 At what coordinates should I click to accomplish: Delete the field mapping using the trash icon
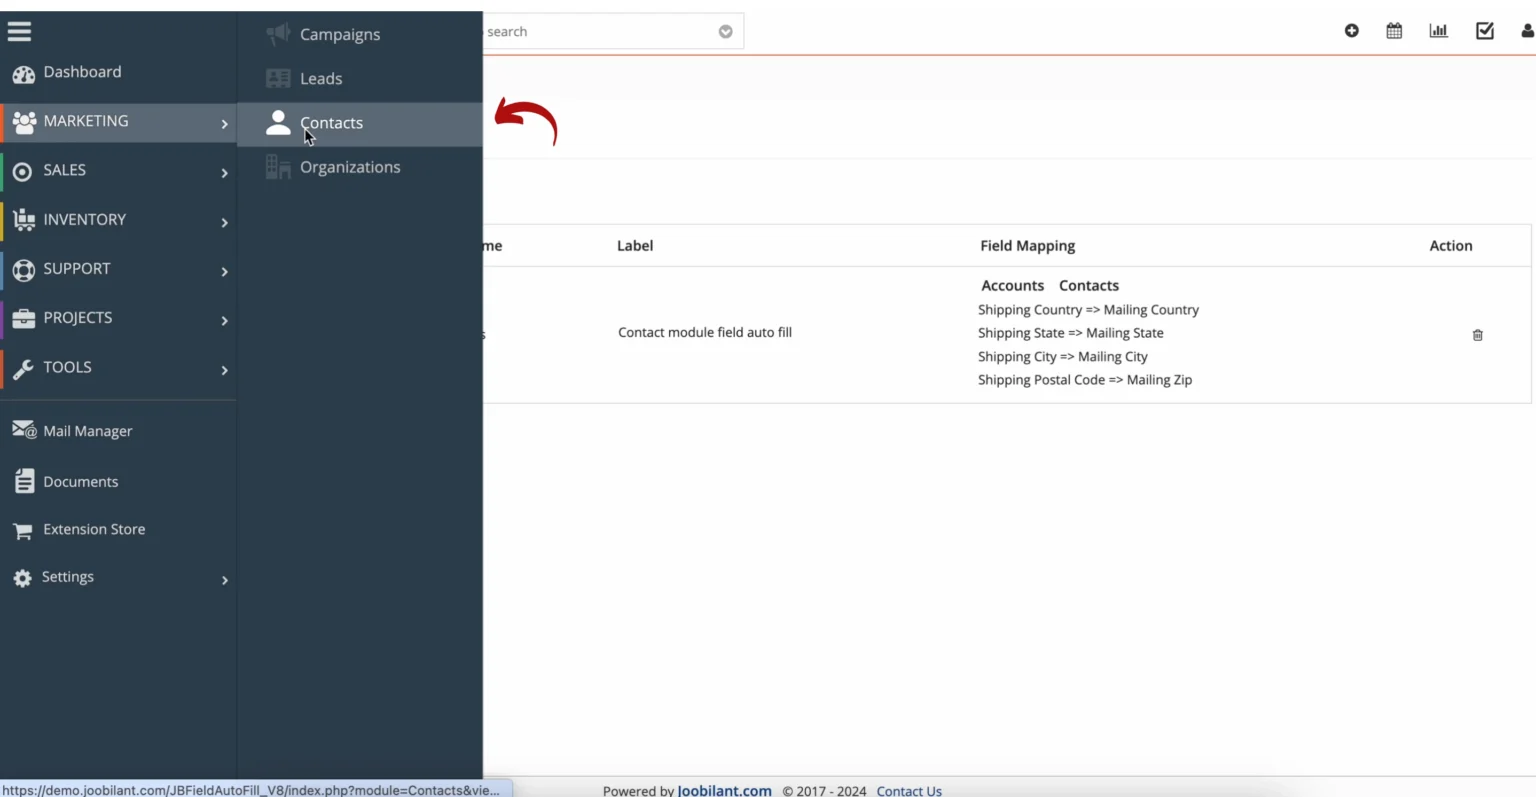1477,335
